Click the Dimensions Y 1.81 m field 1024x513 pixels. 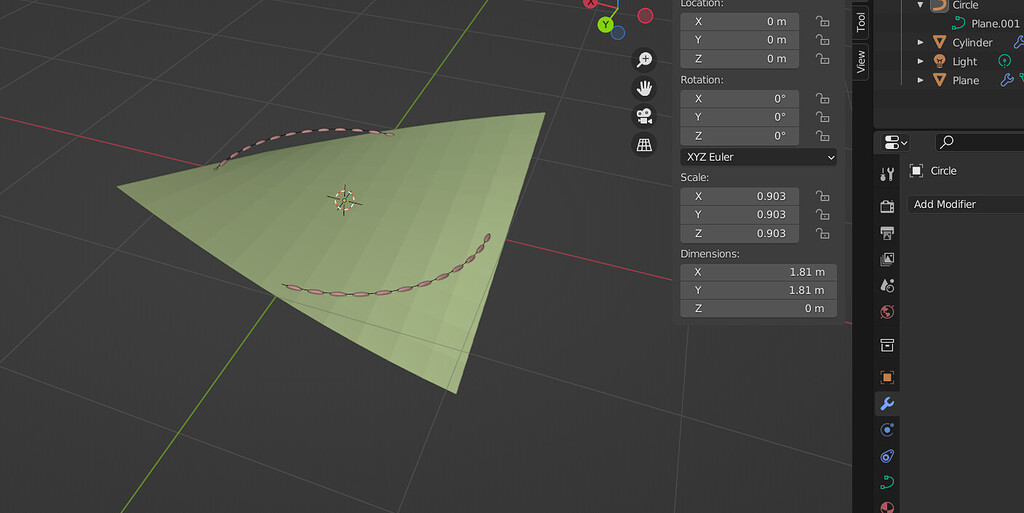pyautogui.click(x=758, y=290)
